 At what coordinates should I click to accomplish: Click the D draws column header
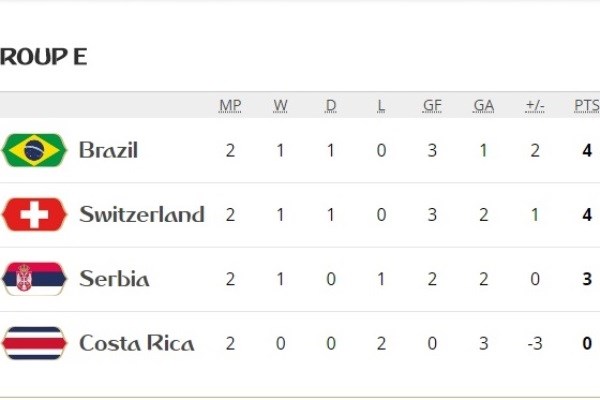click(x=331, y=106)
